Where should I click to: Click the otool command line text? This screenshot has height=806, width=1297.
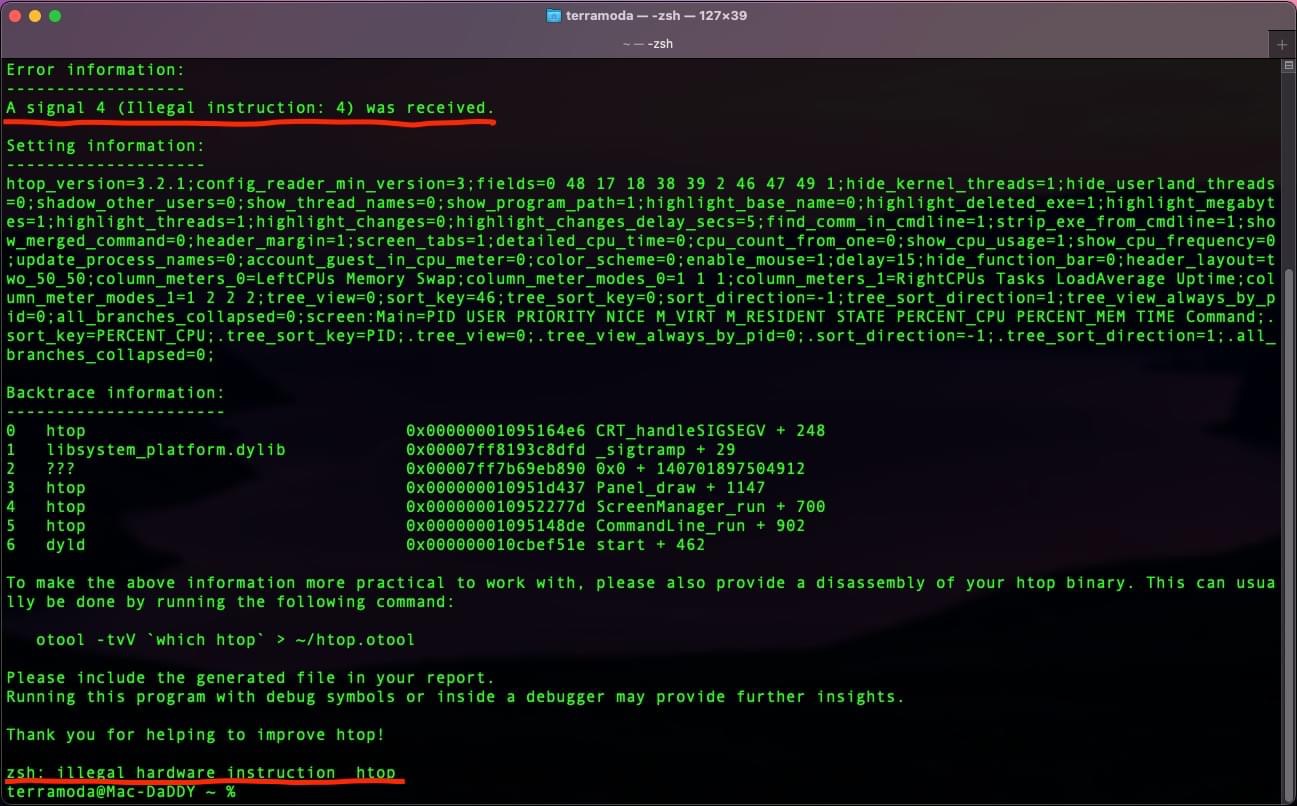tap(225, 640)
